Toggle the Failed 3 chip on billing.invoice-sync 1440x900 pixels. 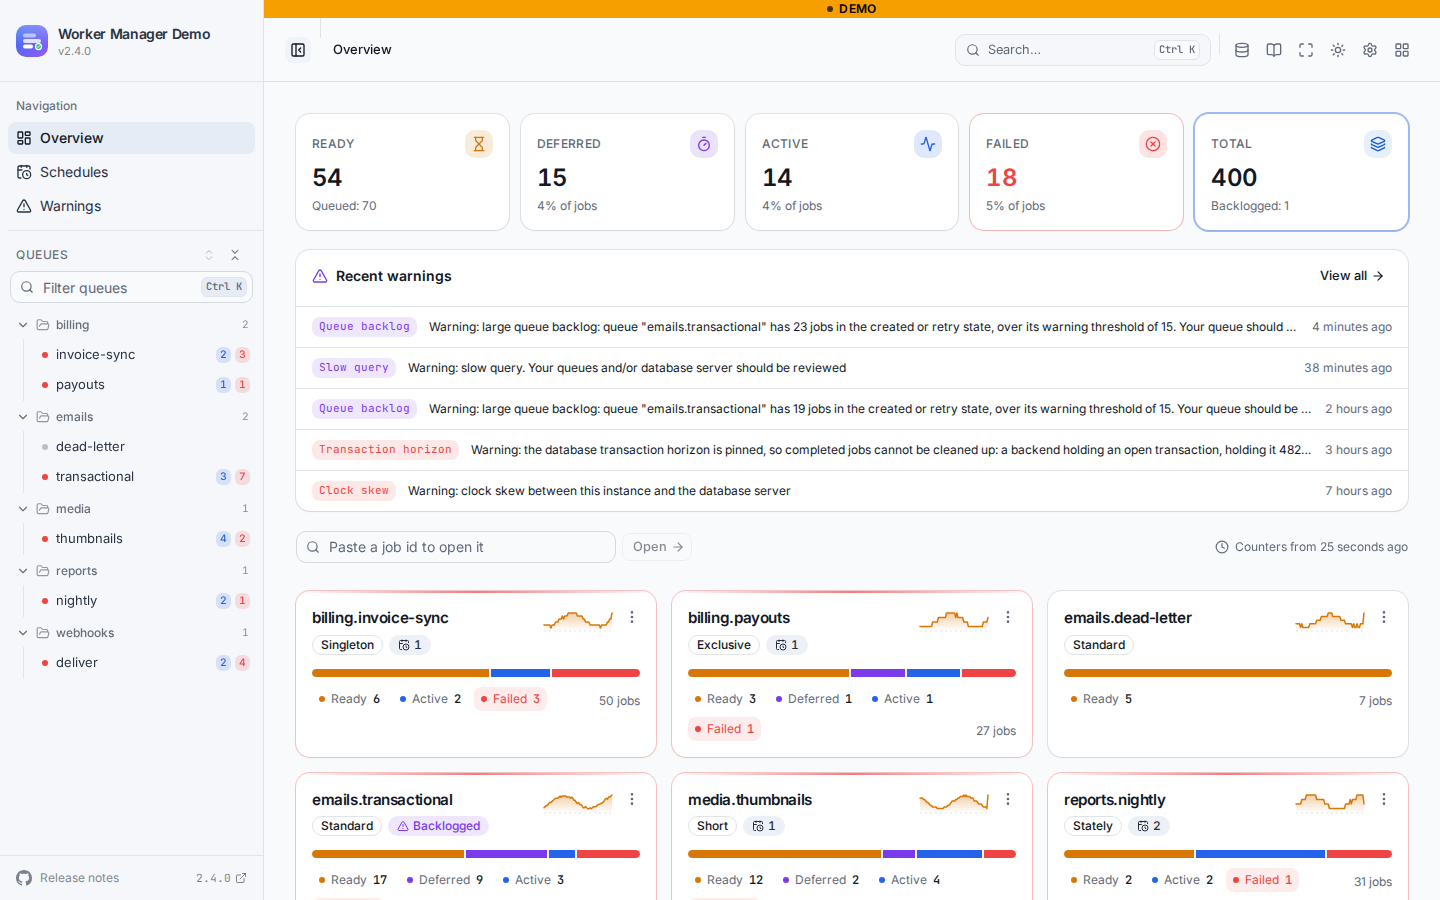(510, 699)
